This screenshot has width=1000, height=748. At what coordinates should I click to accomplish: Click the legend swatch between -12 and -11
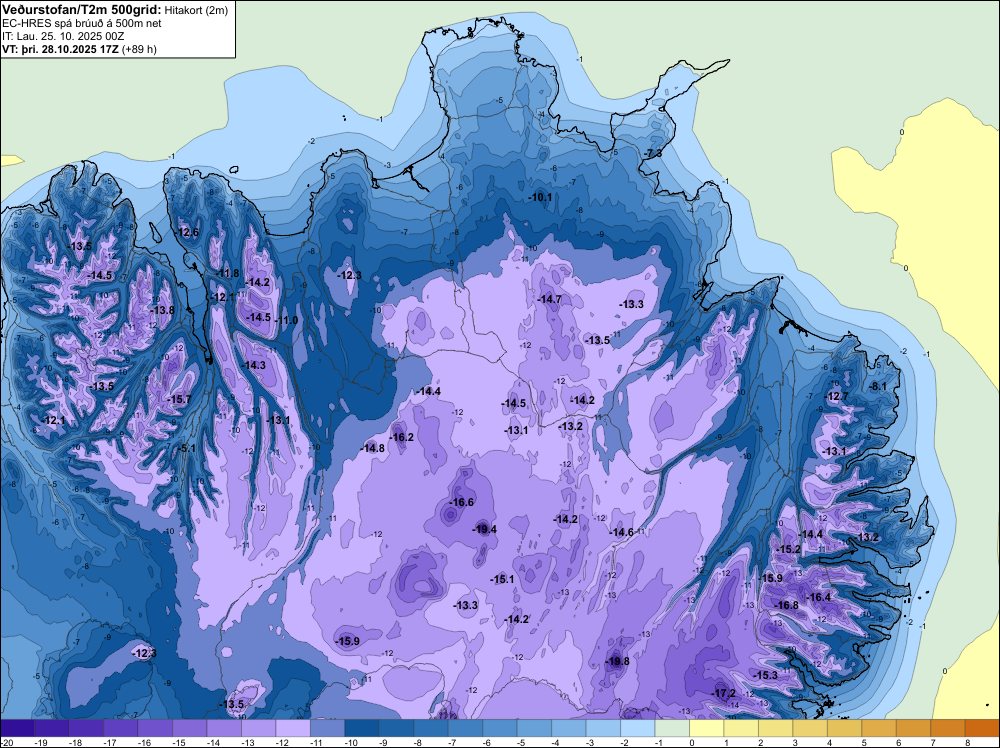pyautogui.click(x=293, y=728)
